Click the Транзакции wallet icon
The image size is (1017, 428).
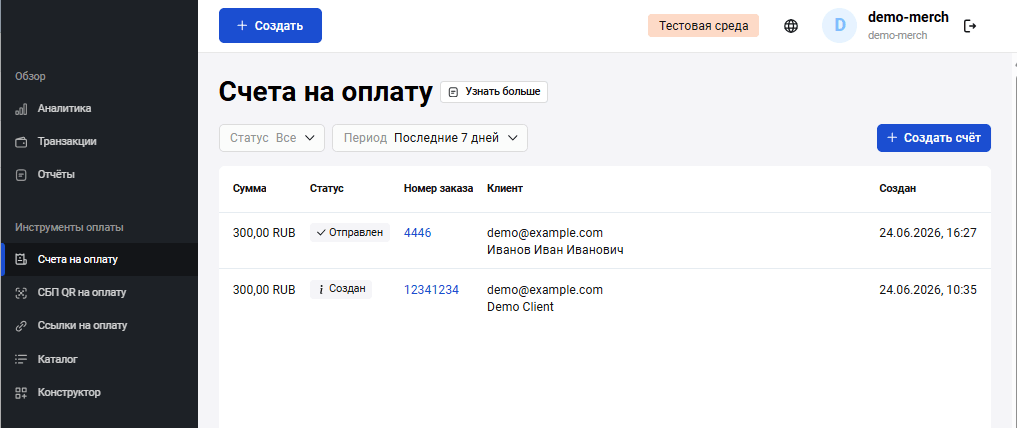click(x=21, y=142)
